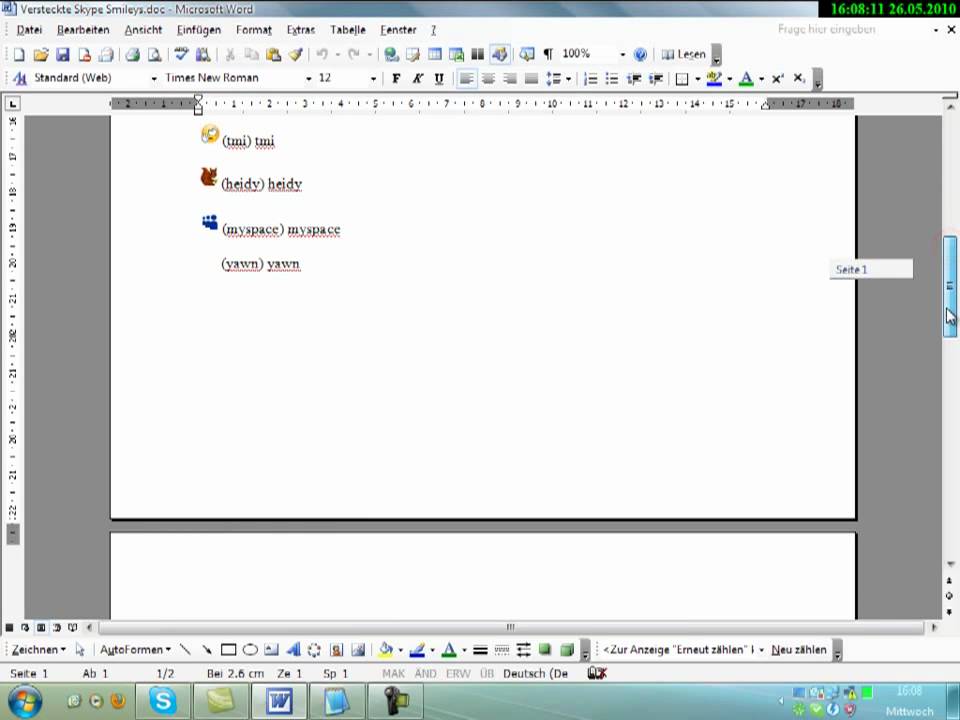Screen dimensions: 960x720
Task: Click the Windows Start orb
Action: [25, 702]
